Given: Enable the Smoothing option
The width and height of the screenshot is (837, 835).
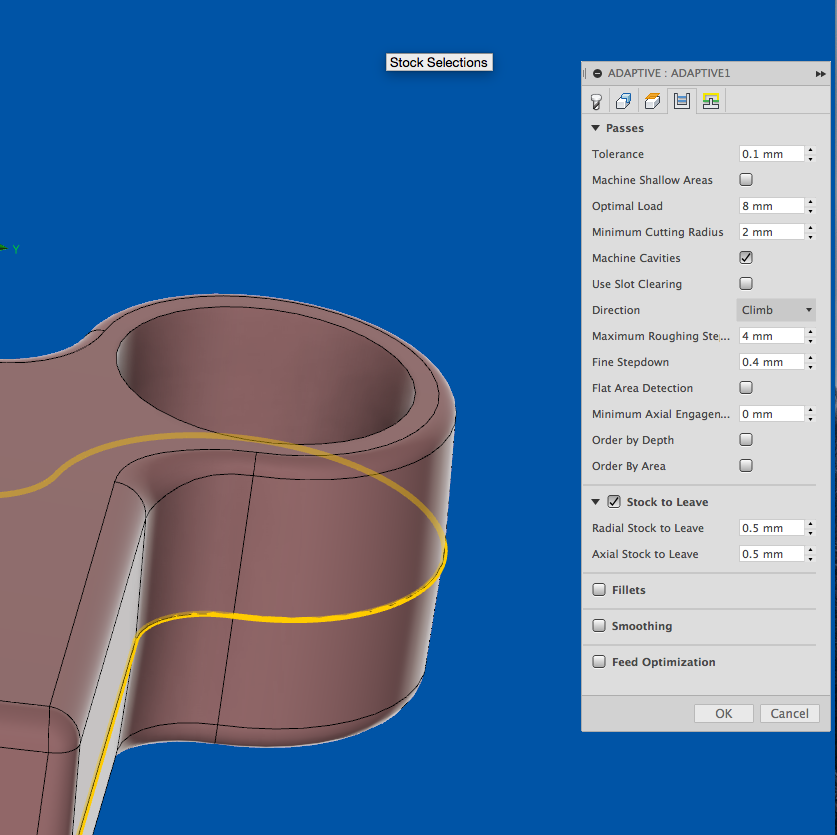Looking at the screenshot, I should pos(599,625).
